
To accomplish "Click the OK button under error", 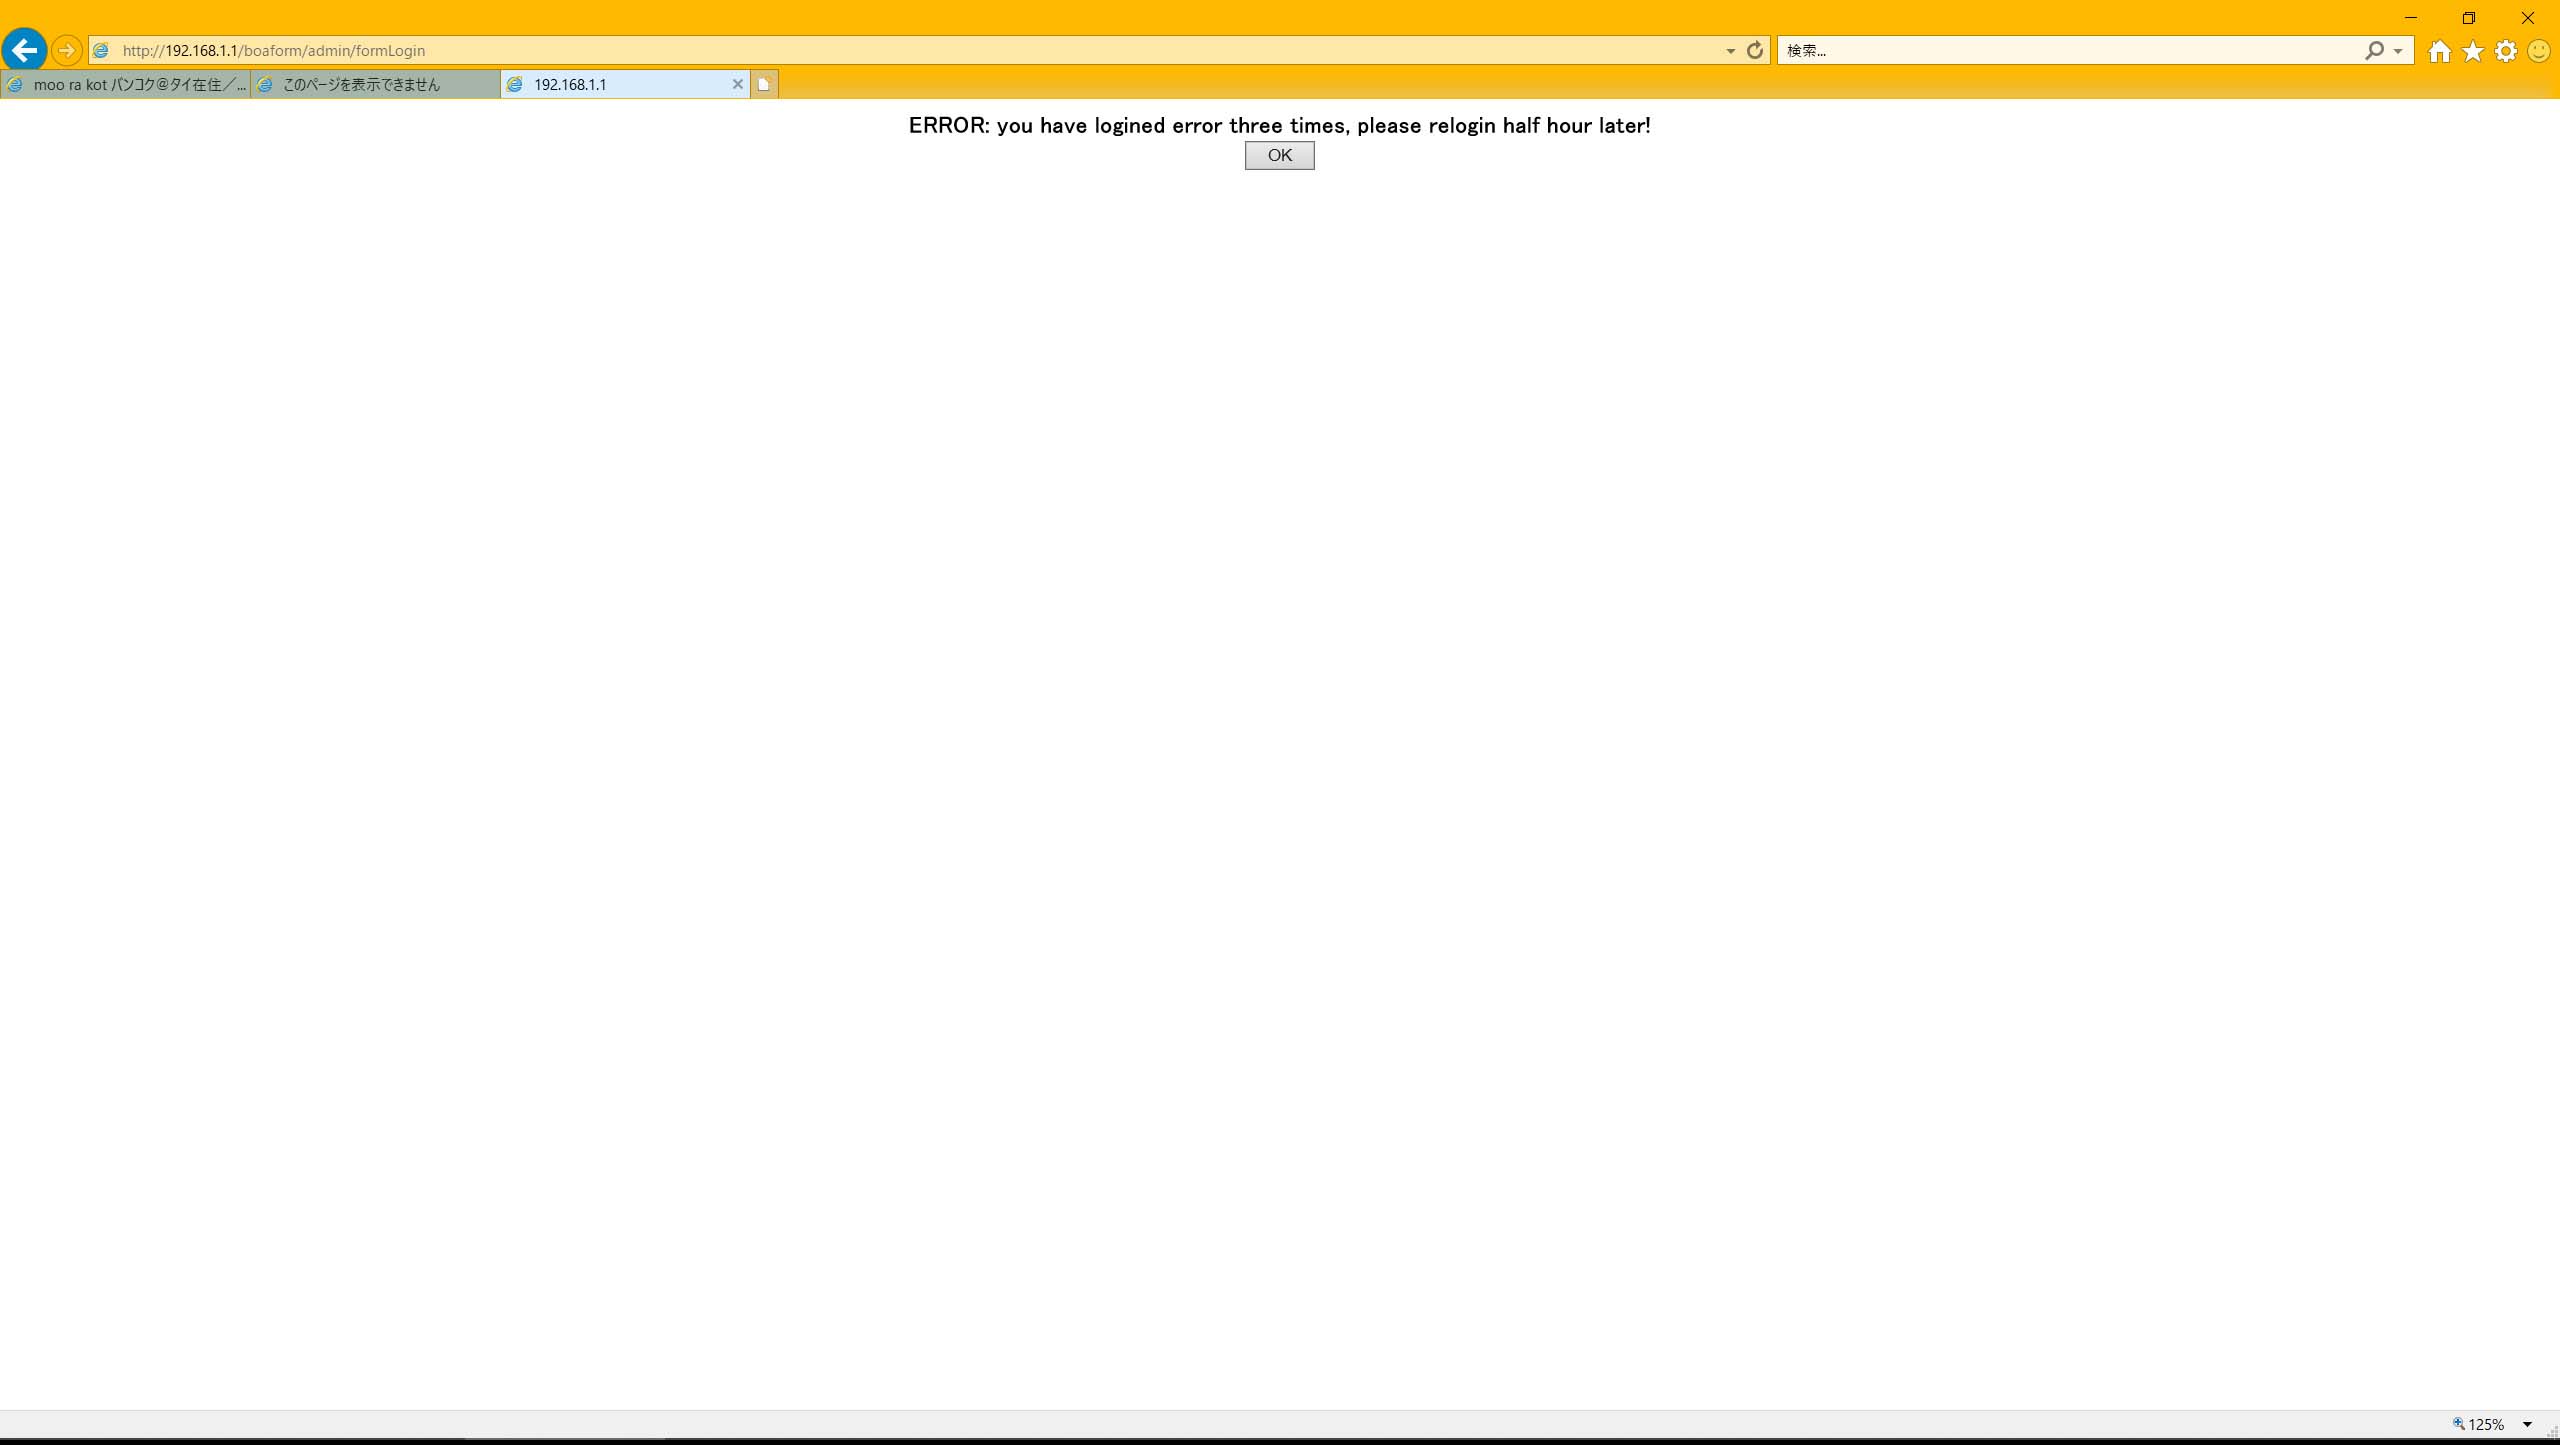I will tap(1280, 155).
